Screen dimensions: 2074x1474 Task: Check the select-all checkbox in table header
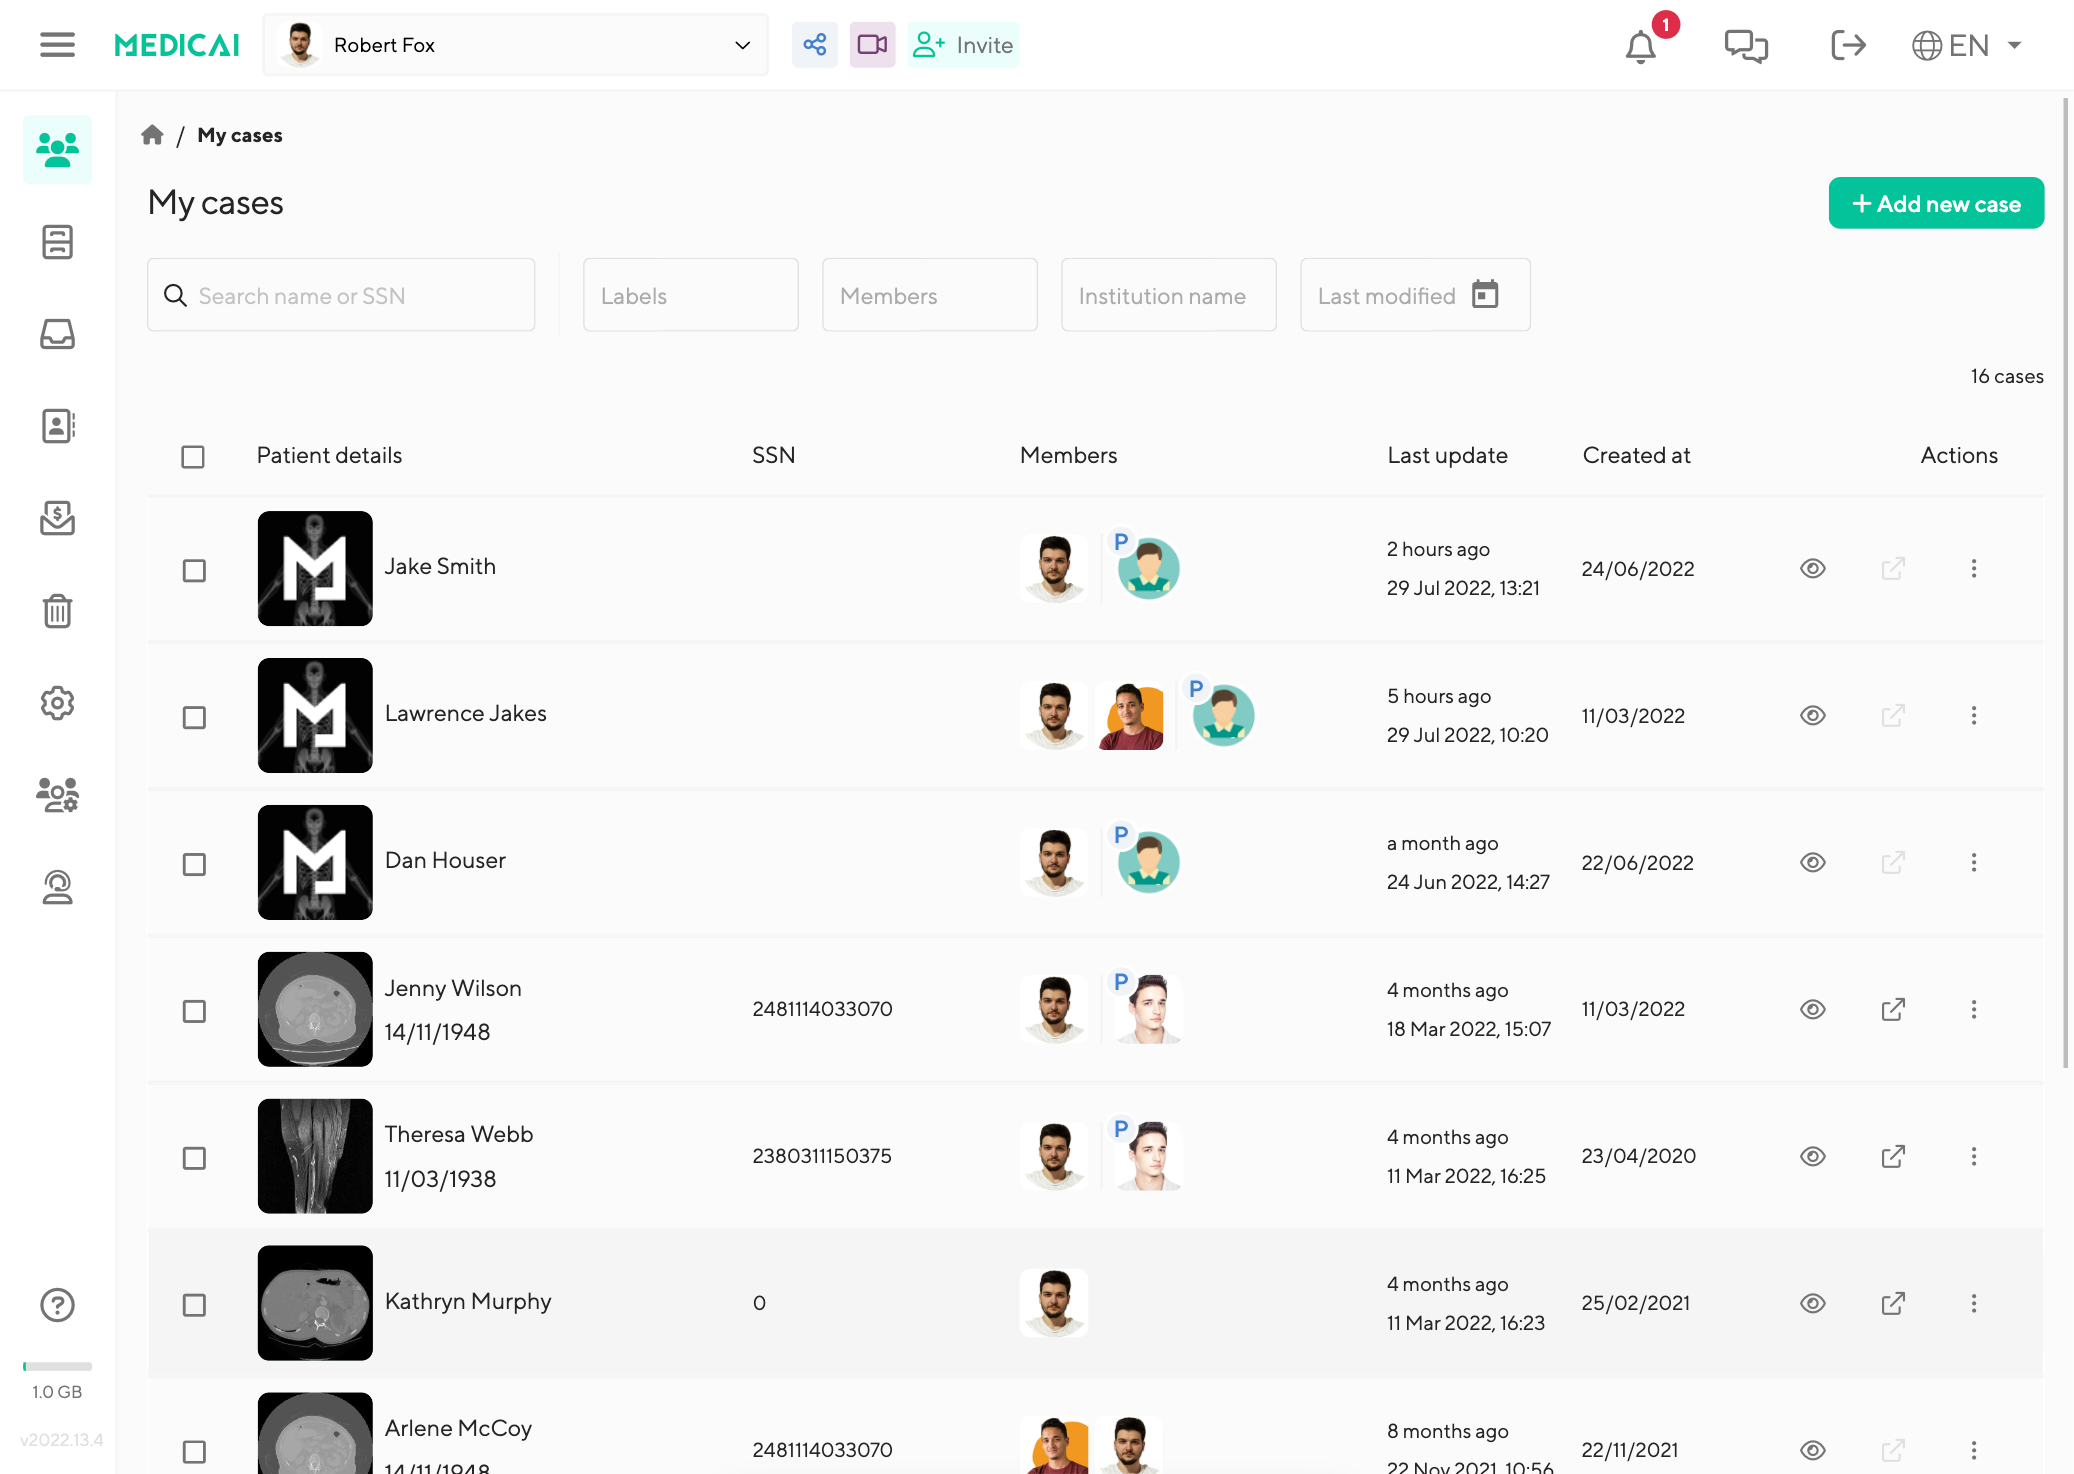point(193,456)
